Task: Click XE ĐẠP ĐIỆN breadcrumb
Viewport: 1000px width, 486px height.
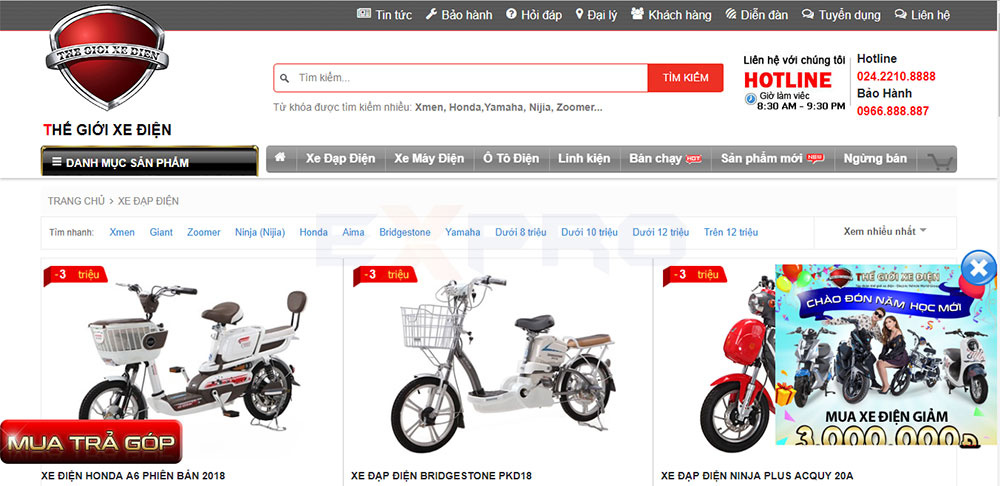Action: [148, 201]
